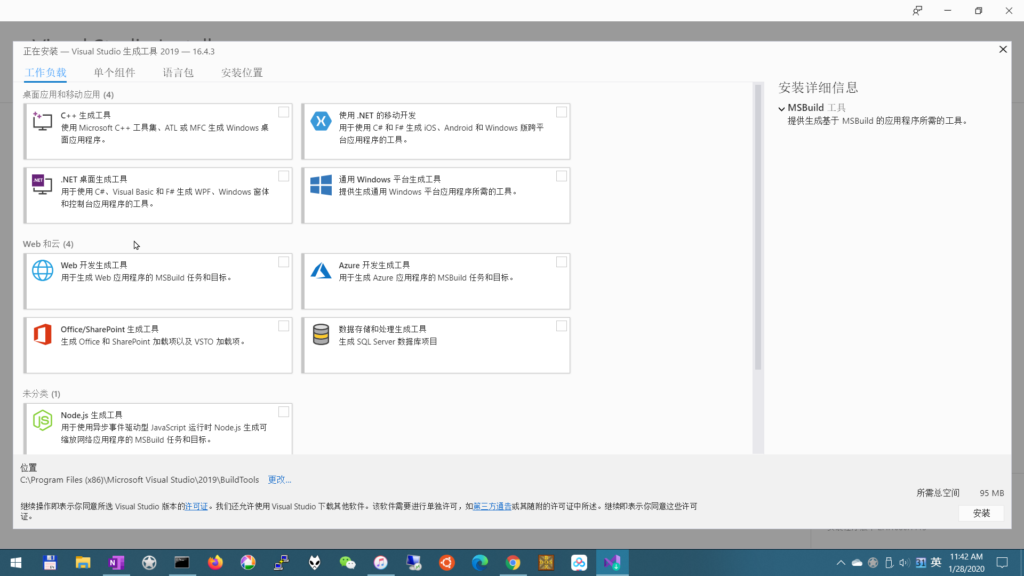Click the .NET desktop build tools icon
Image resolution: width=1024 pixels, height=576 pixels.
pyautogui.click(x=42, y=185)
